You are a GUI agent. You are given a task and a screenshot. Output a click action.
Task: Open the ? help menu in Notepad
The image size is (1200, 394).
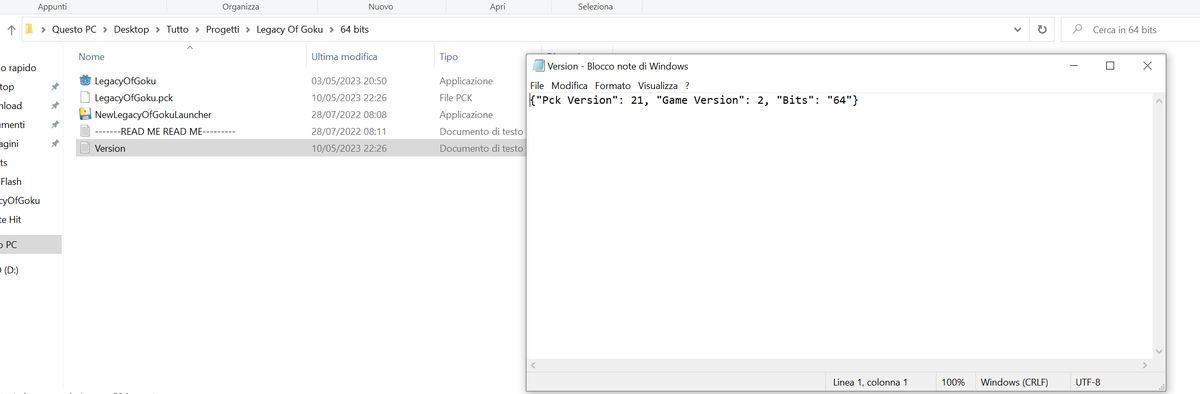(687, 86)
